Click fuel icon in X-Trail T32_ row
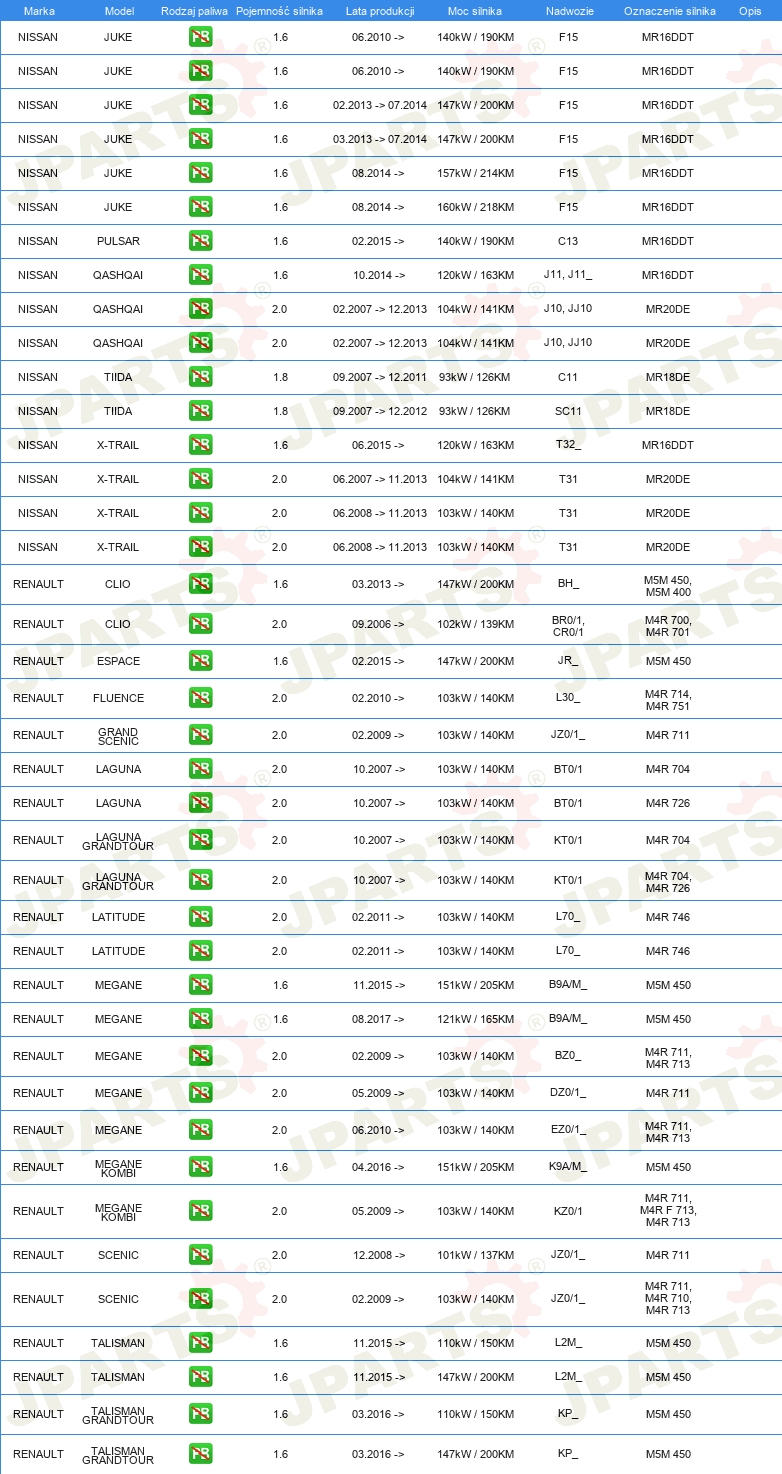 [x=200, y=445]
